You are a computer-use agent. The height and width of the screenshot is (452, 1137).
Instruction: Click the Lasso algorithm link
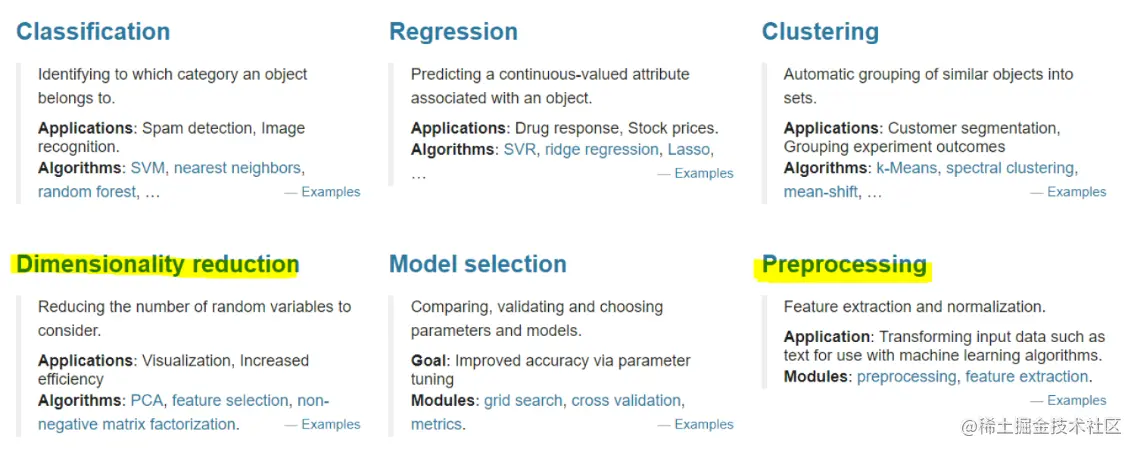coord(688,149)
